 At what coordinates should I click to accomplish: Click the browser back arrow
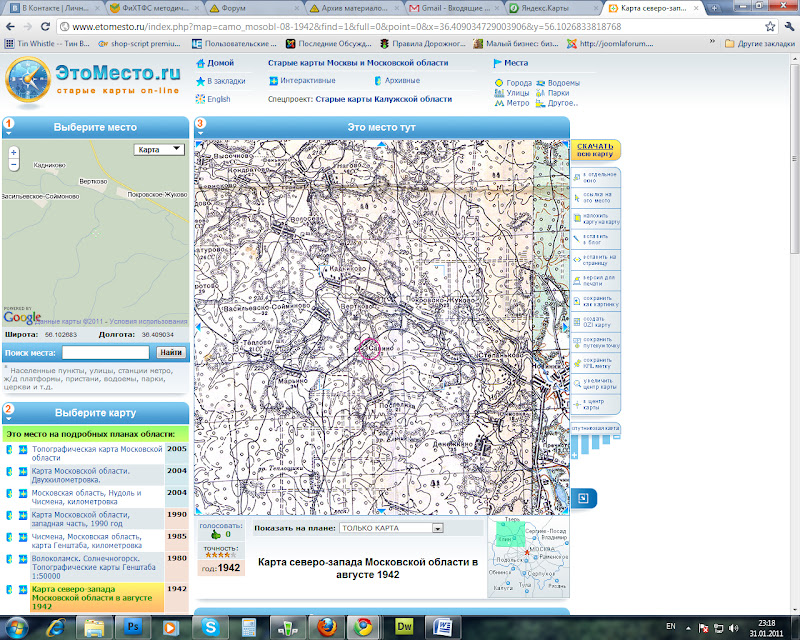(x=10, y=27)
